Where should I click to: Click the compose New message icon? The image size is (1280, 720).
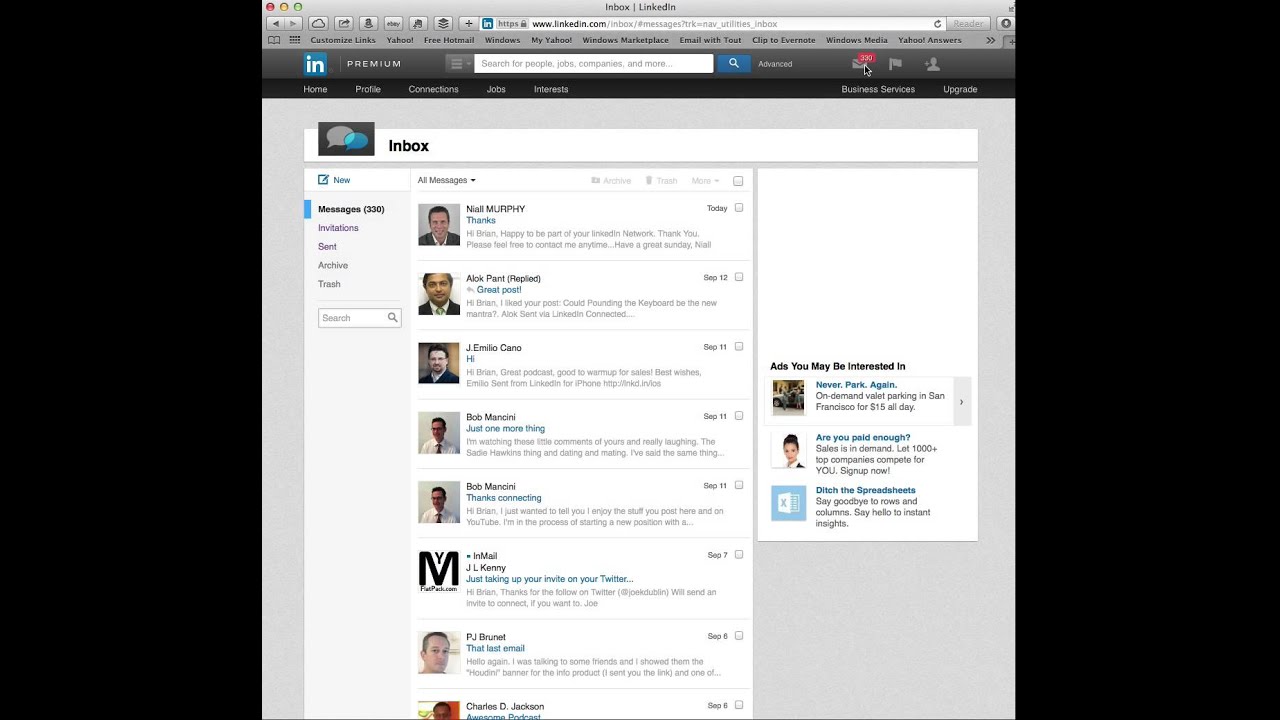(323, 180)
